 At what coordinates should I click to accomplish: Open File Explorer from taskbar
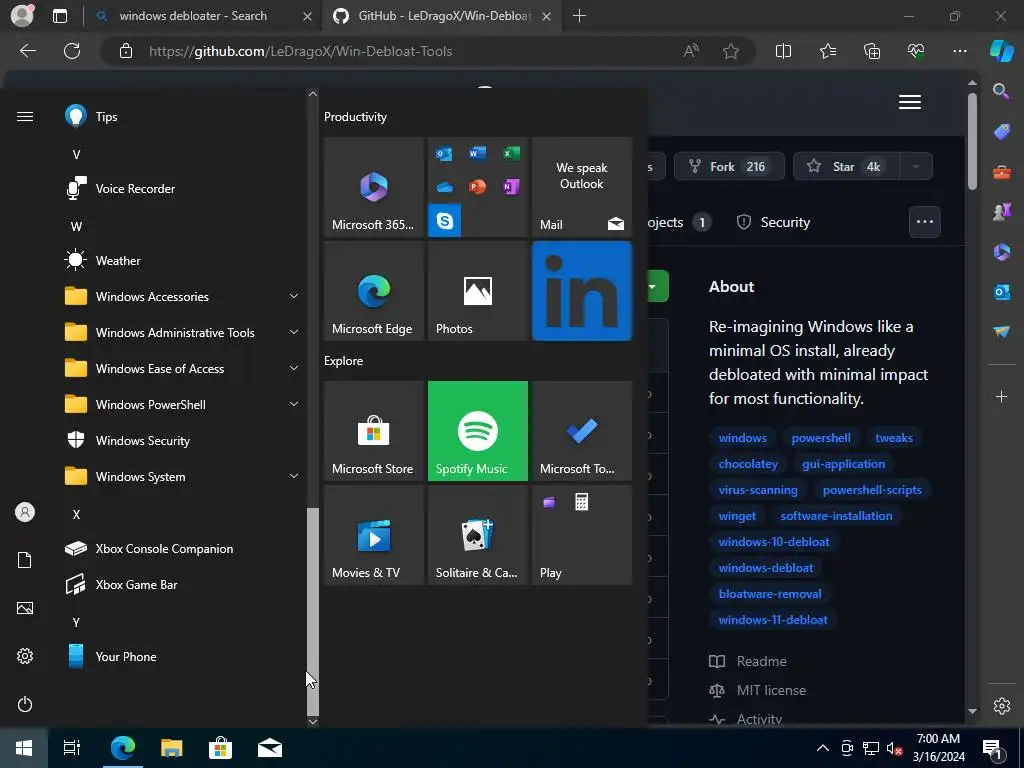pyautogui.click(x=172, y=748)
